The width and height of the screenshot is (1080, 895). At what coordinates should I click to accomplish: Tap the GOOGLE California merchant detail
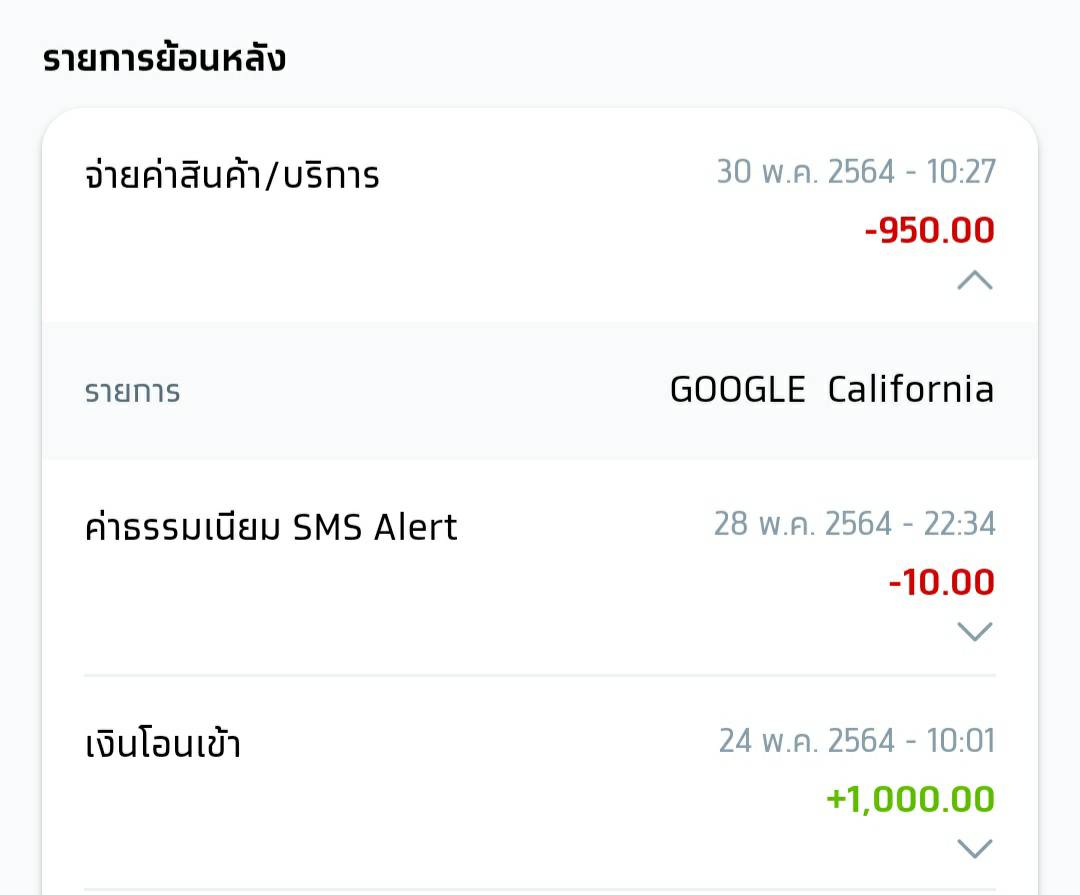tap(832, 389)
